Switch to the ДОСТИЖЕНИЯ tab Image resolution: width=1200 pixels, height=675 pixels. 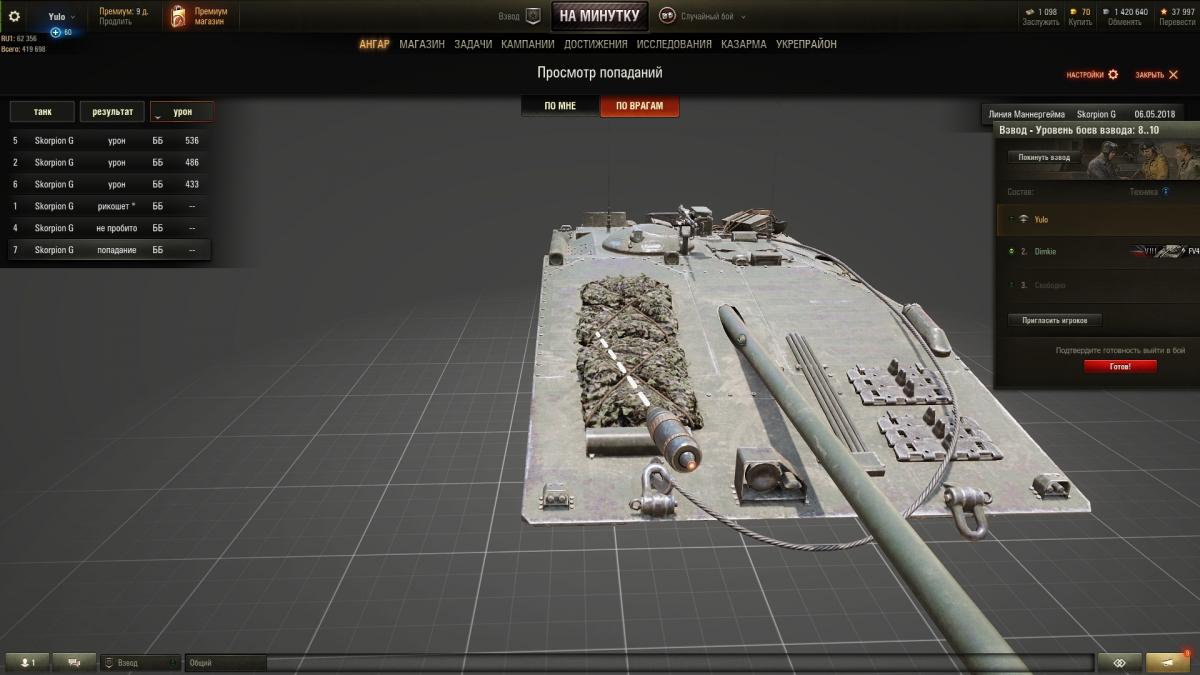pos(596,44)
